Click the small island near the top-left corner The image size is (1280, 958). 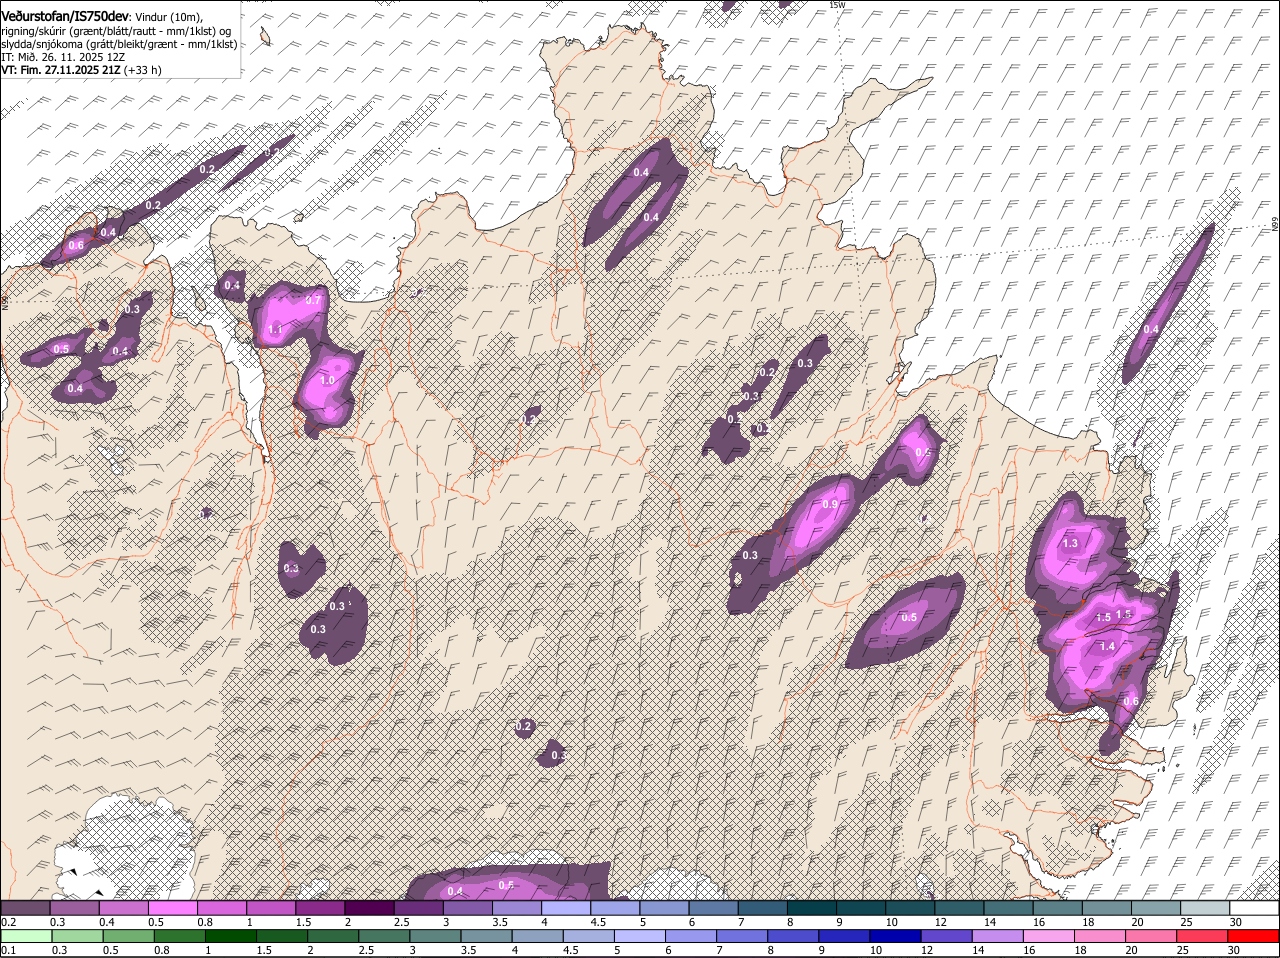pos(266,37)
